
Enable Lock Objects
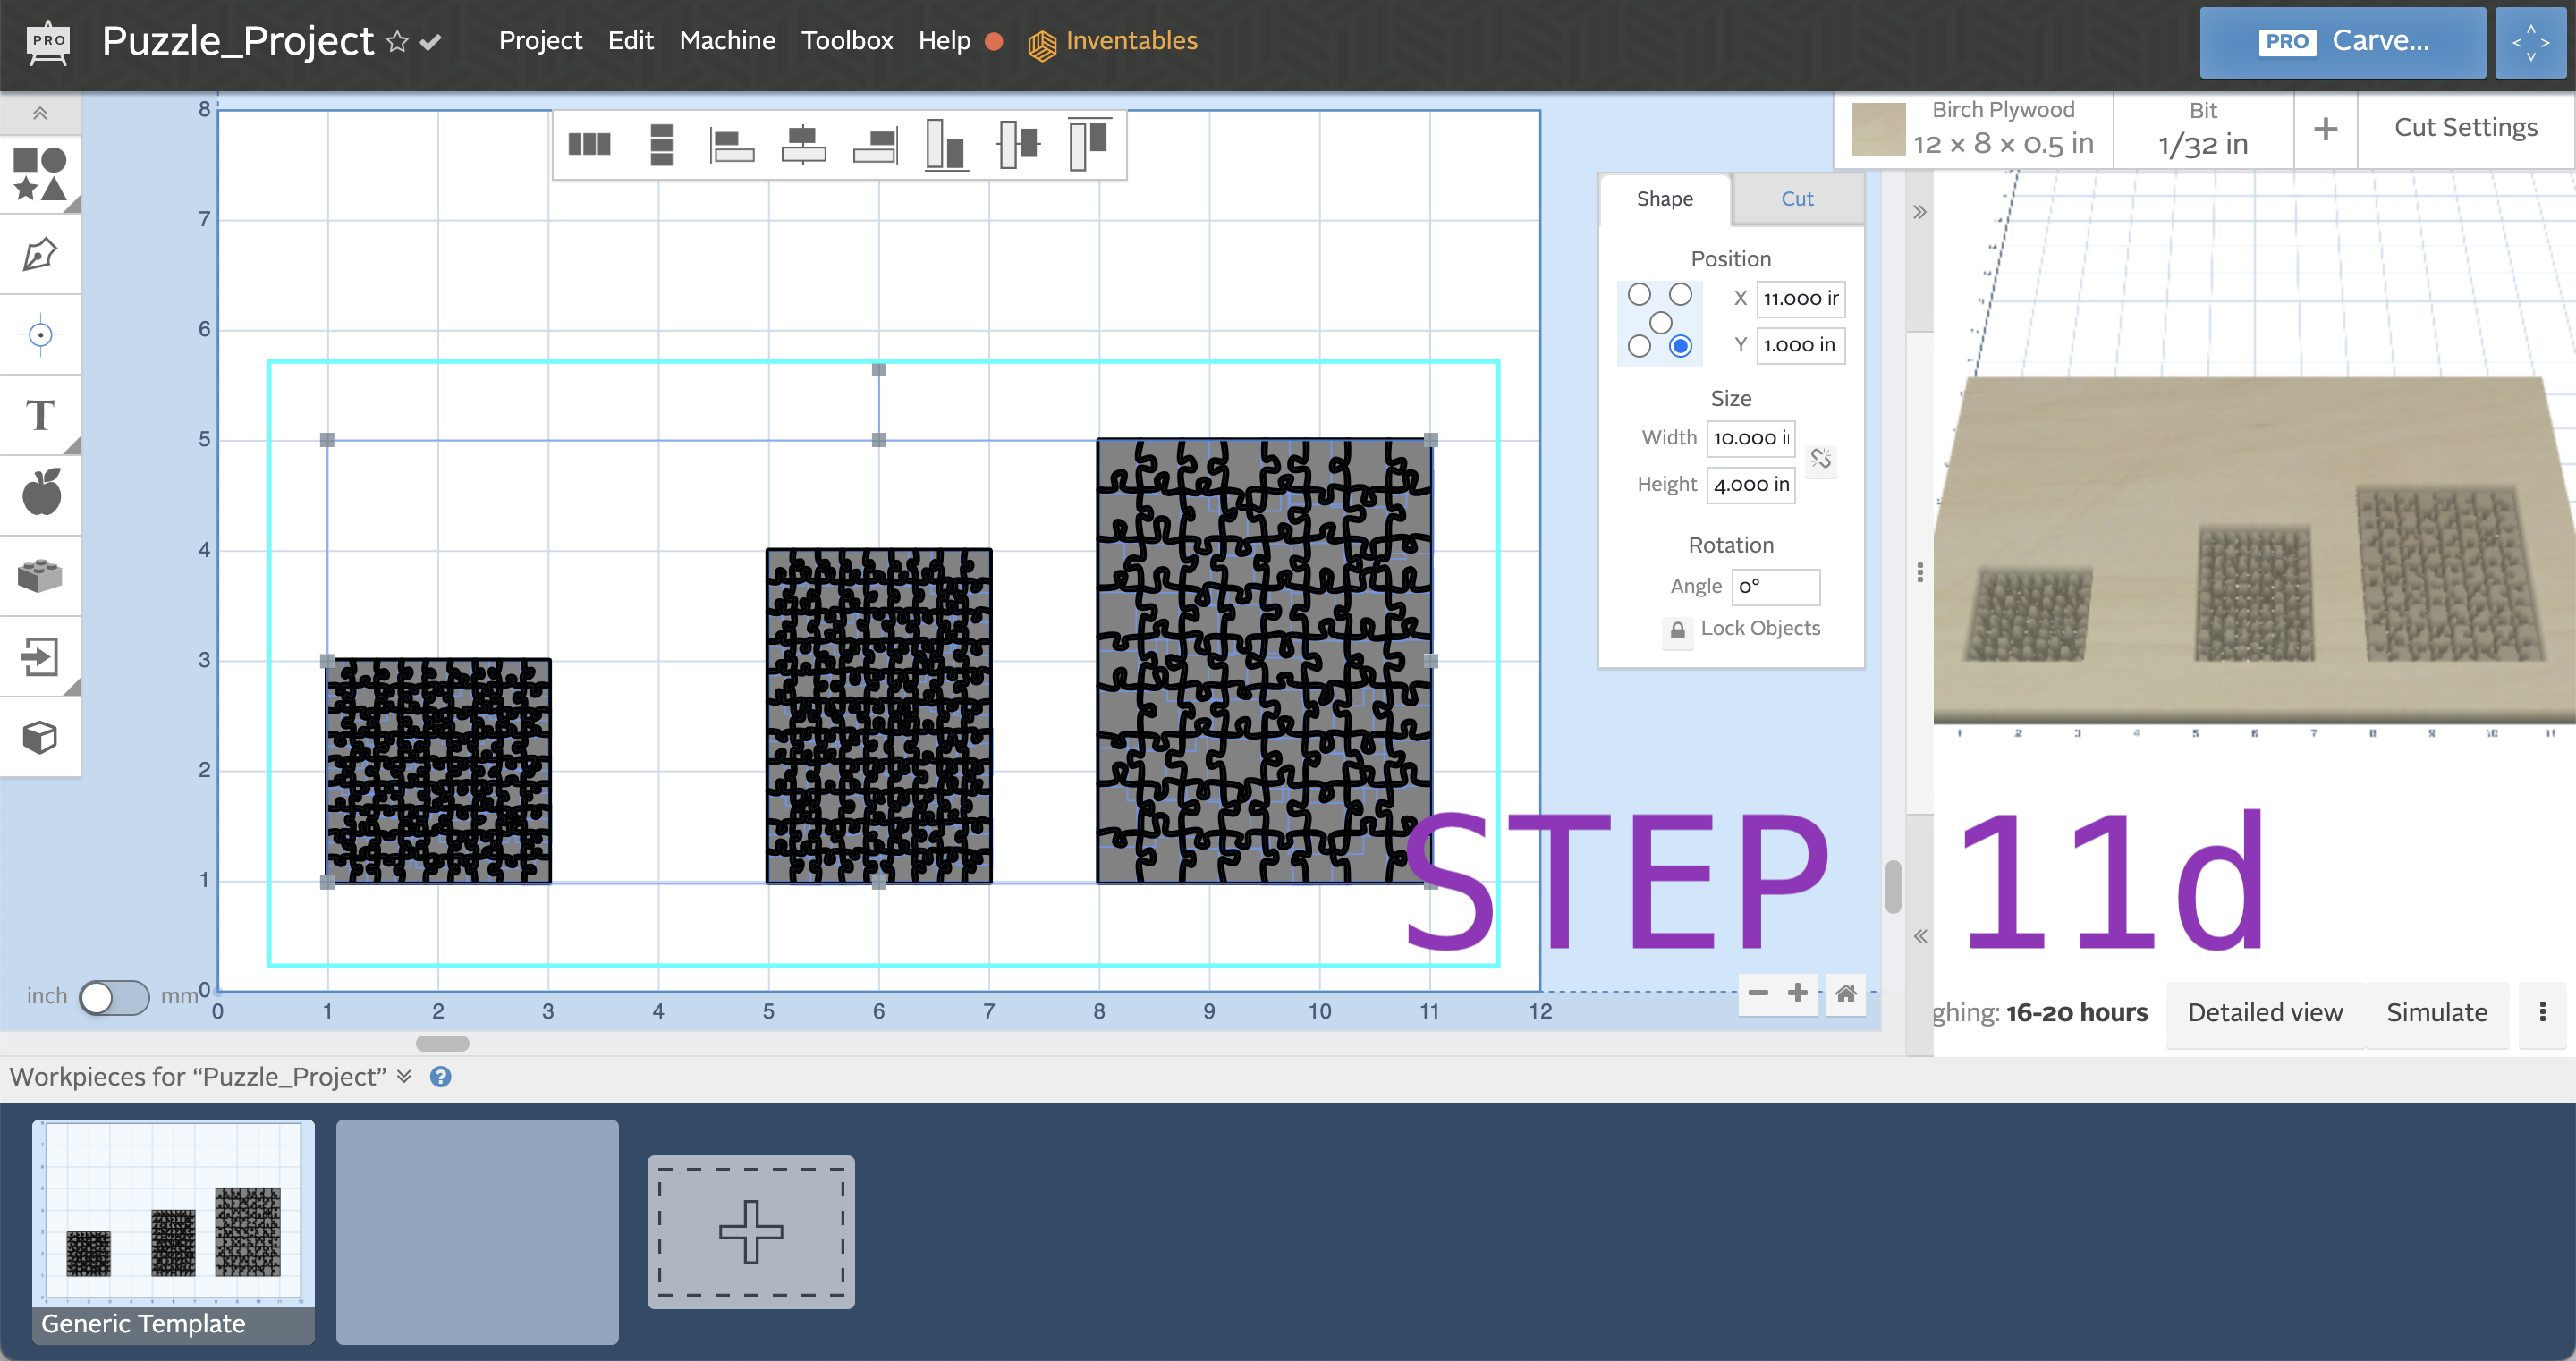click(x=1677, y=630)
